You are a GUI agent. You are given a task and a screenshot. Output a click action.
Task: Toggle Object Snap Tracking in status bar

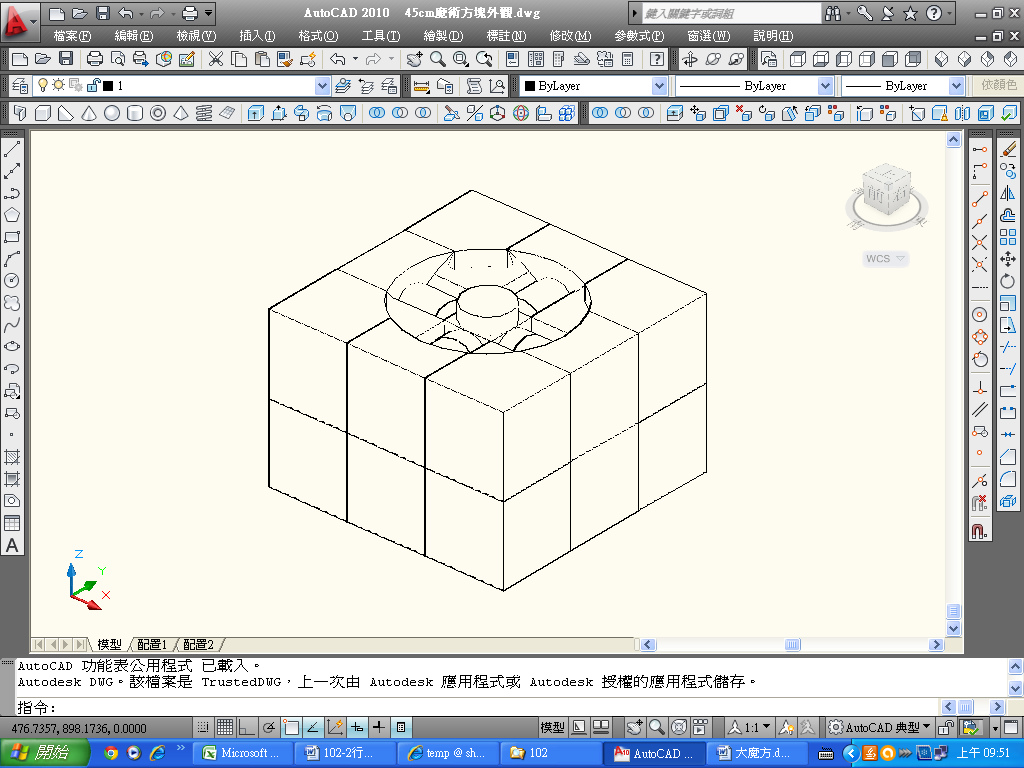[x=313, y=727]
